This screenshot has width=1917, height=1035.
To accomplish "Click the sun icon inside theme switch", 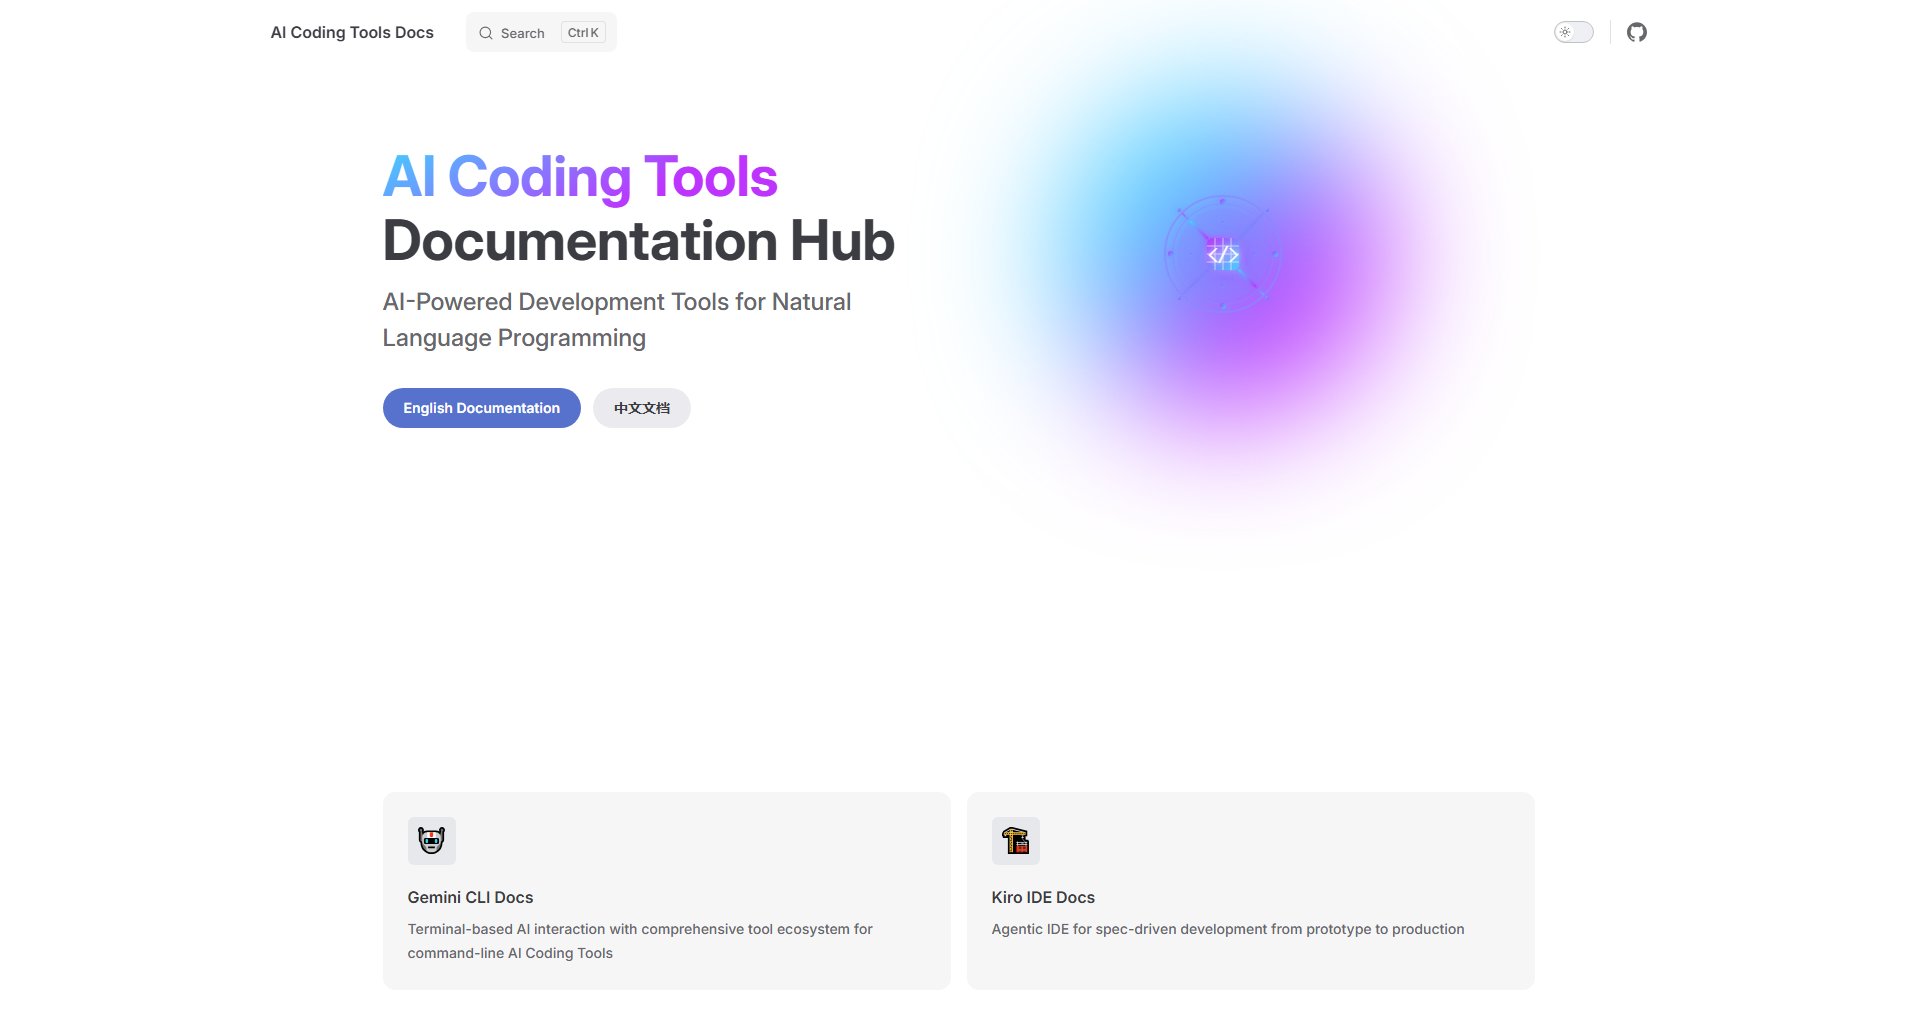I will 1565,33.
